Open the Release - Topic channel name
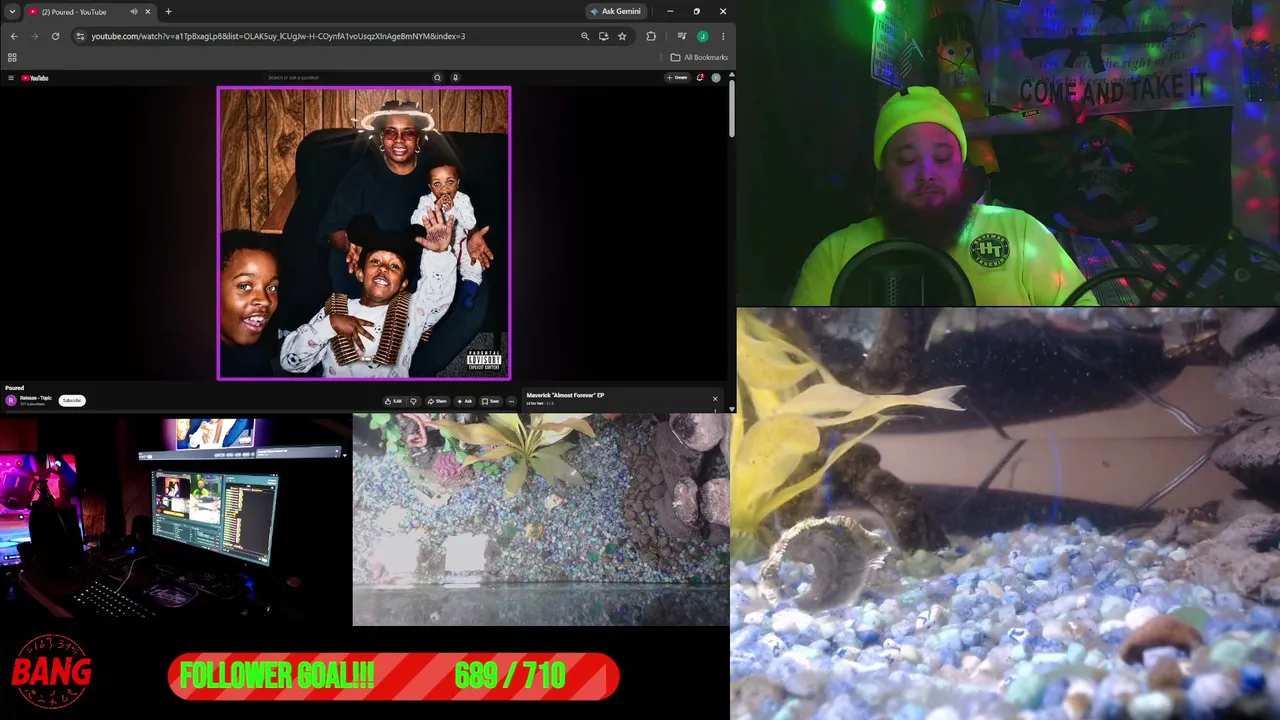Screen dimensions: 1280x720 [x=36, y=398]
